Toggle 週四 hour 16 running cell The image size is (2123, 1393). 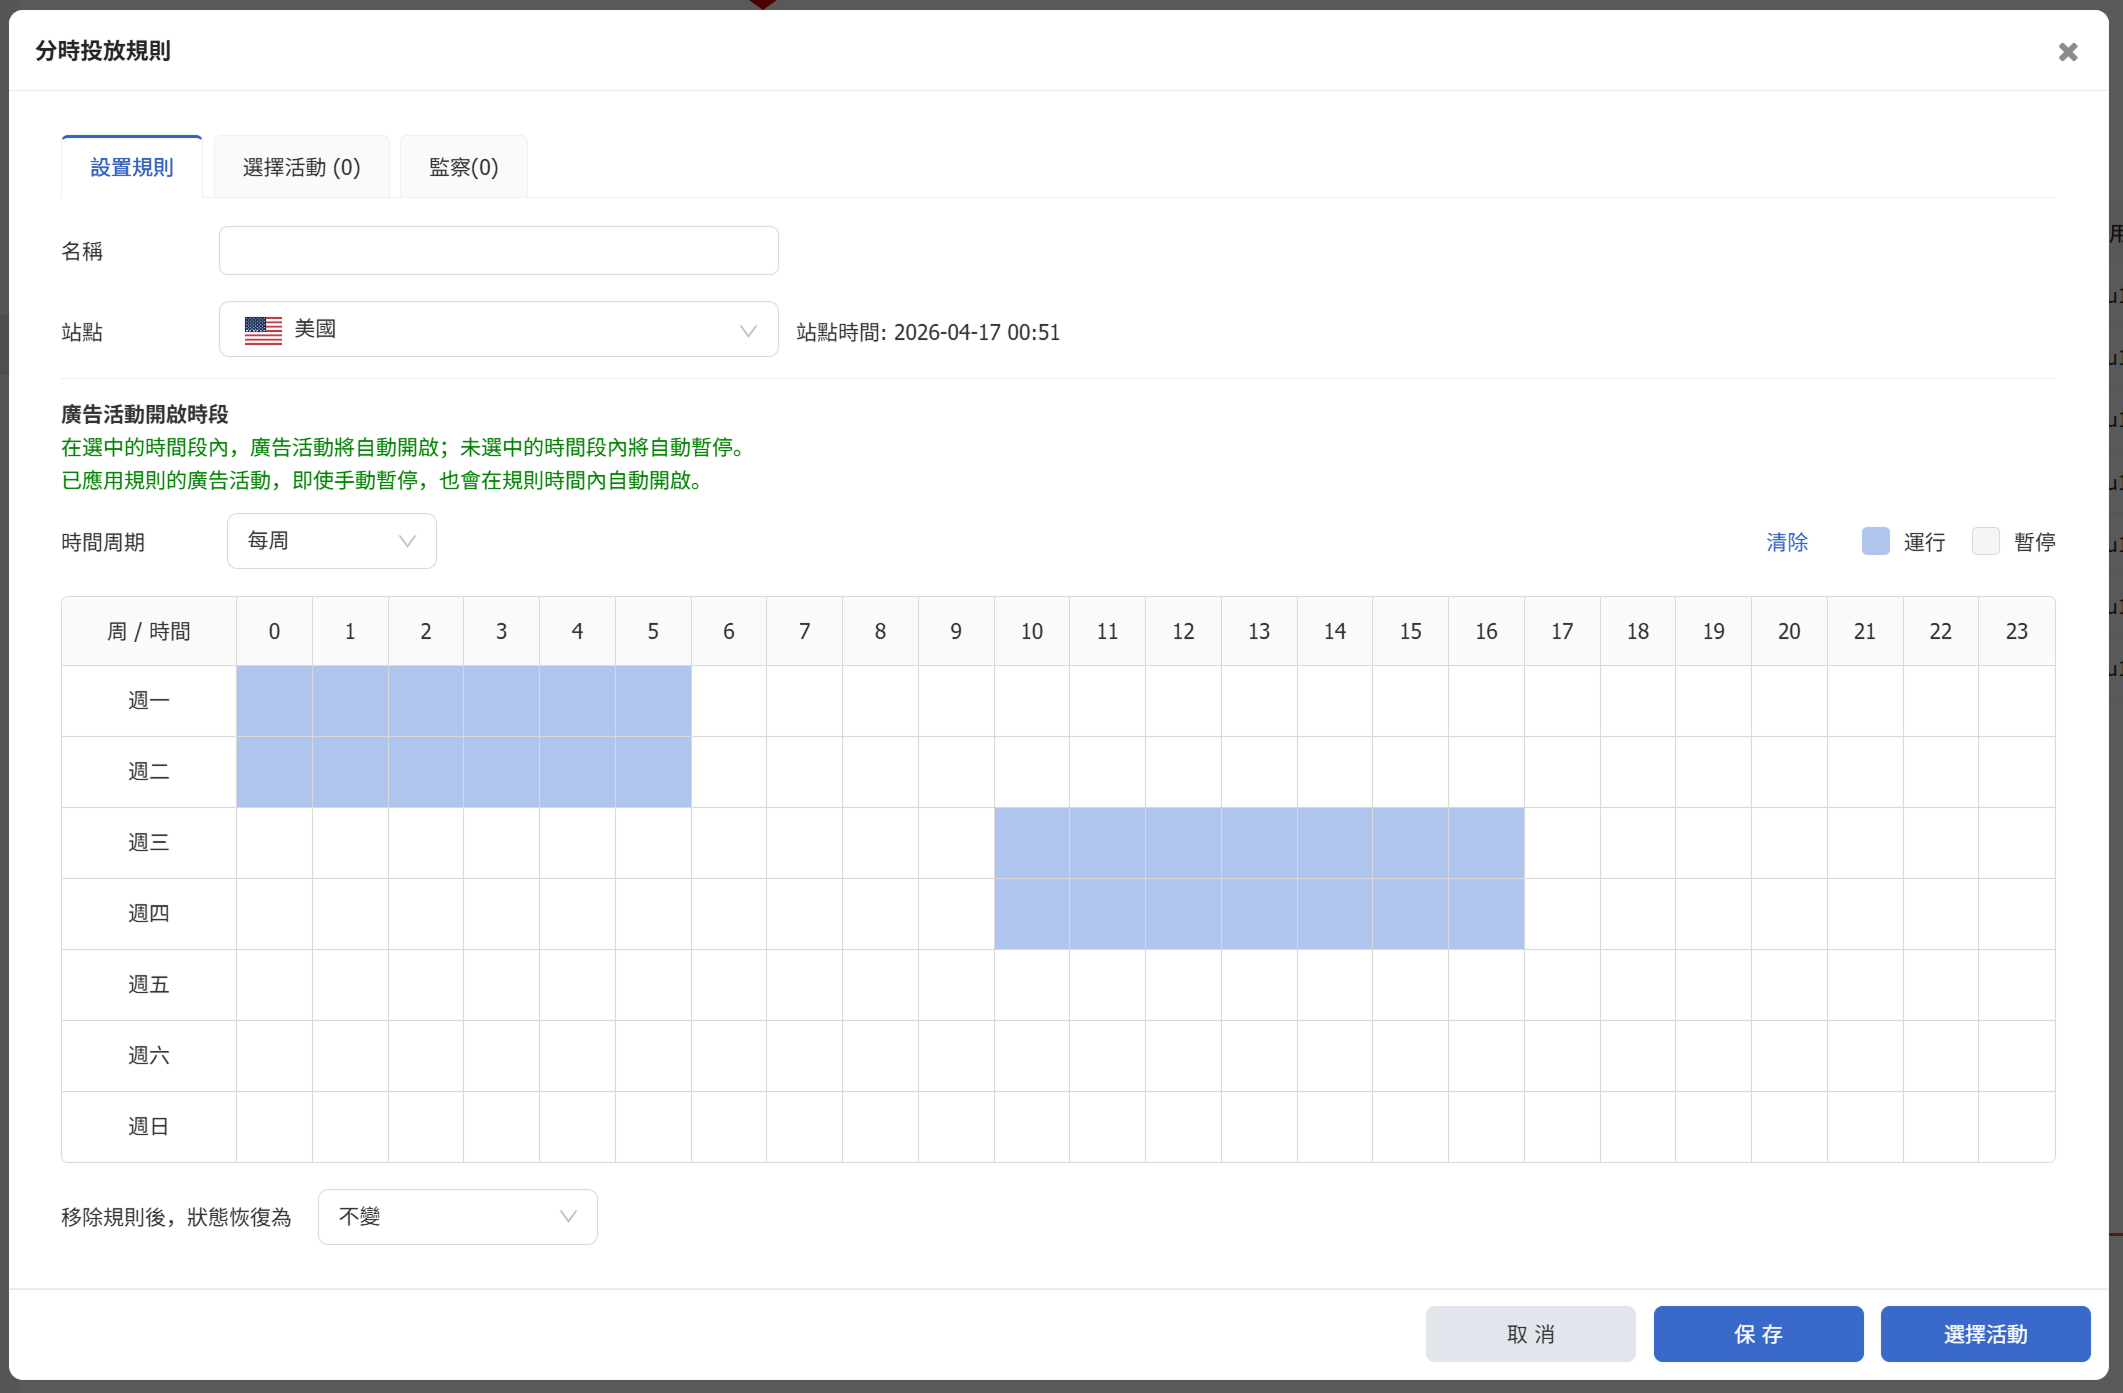(x=1486, y=914)
